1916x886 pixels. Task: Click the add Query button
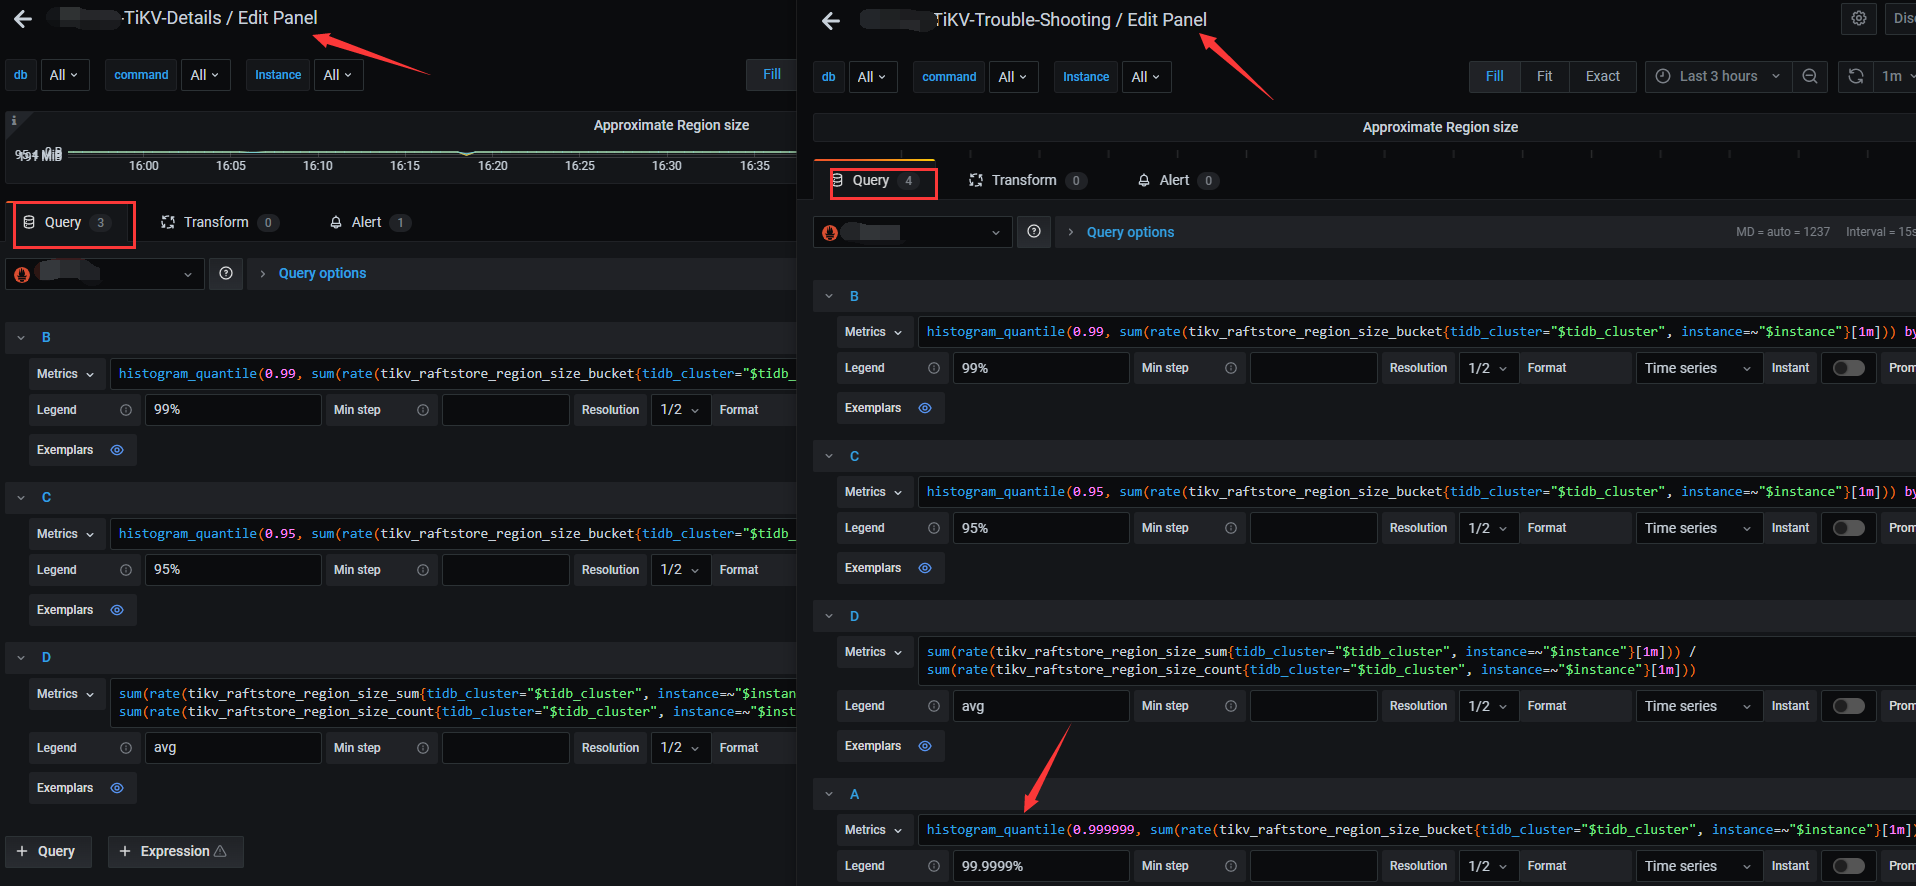pos(47,851)
